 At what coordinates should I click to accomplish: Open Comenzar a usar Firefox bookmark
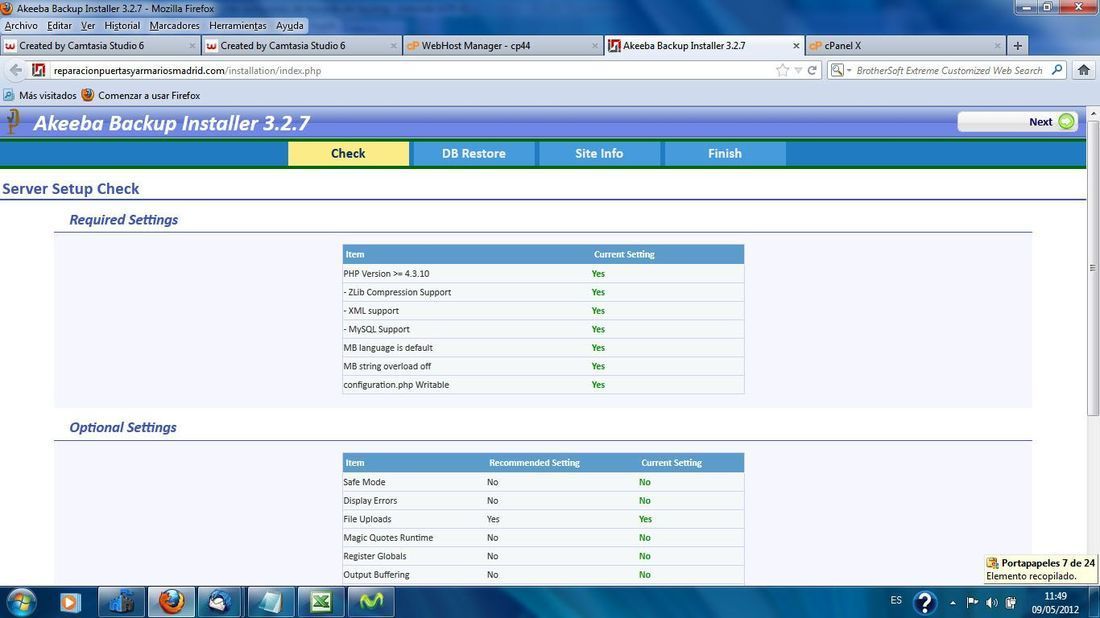pos(141,95)
